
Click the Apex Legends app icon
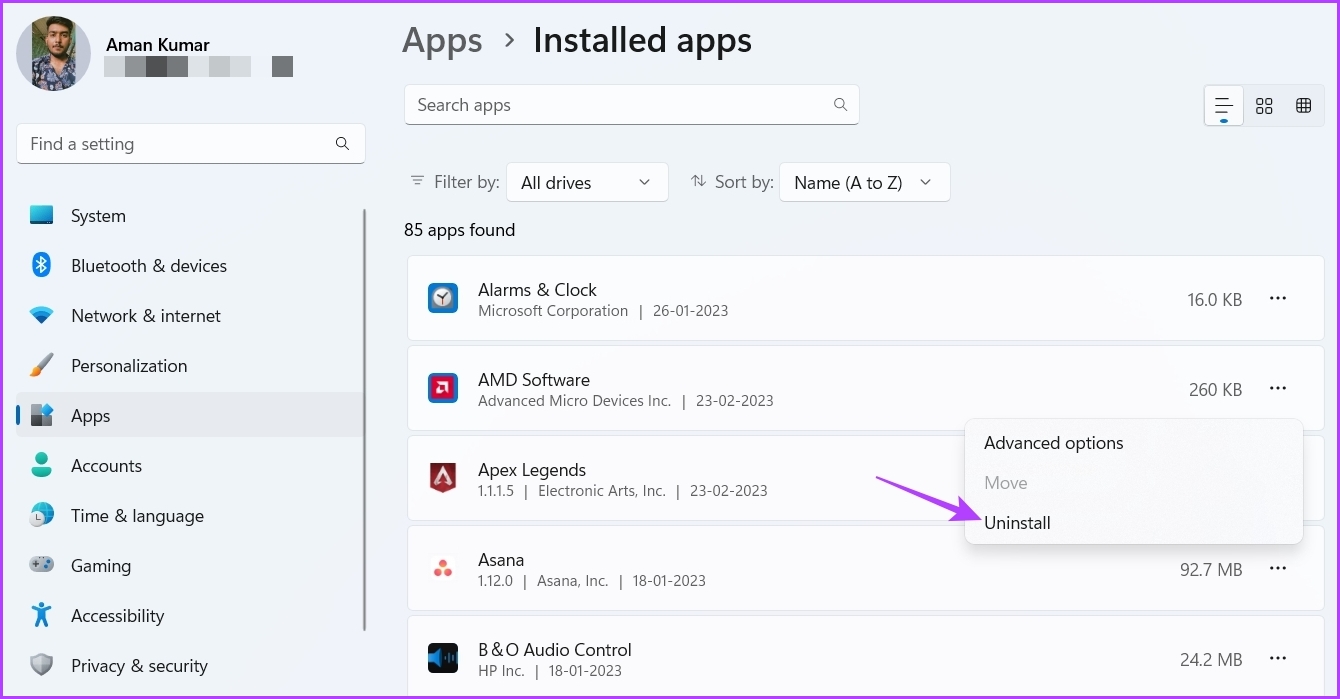[x=443, y=478]
